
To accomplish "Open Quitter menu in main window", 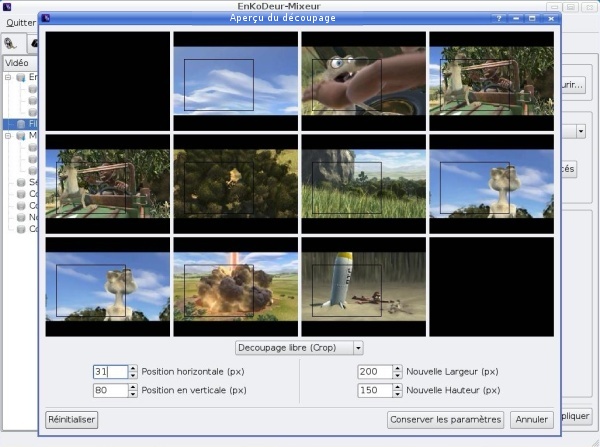I will [21, 23].
